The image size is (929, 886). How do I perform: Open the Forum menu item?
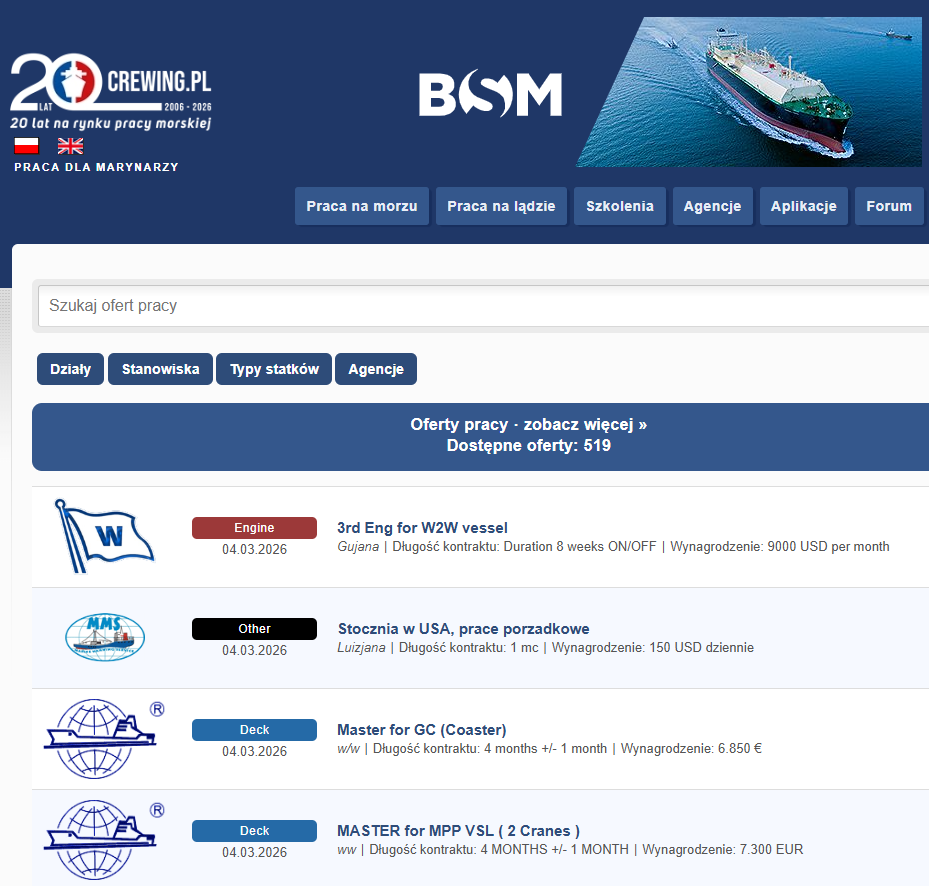[x=888, y=206]
